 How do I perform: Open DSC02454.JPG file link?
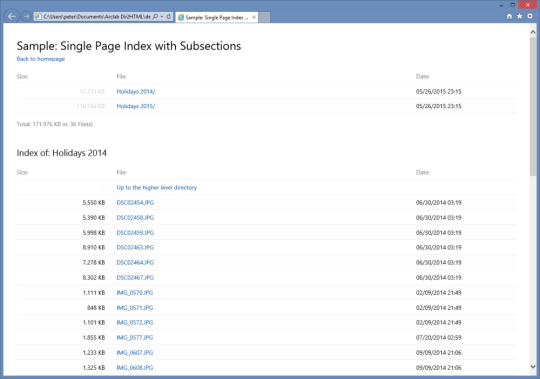[x=135, y=203]
